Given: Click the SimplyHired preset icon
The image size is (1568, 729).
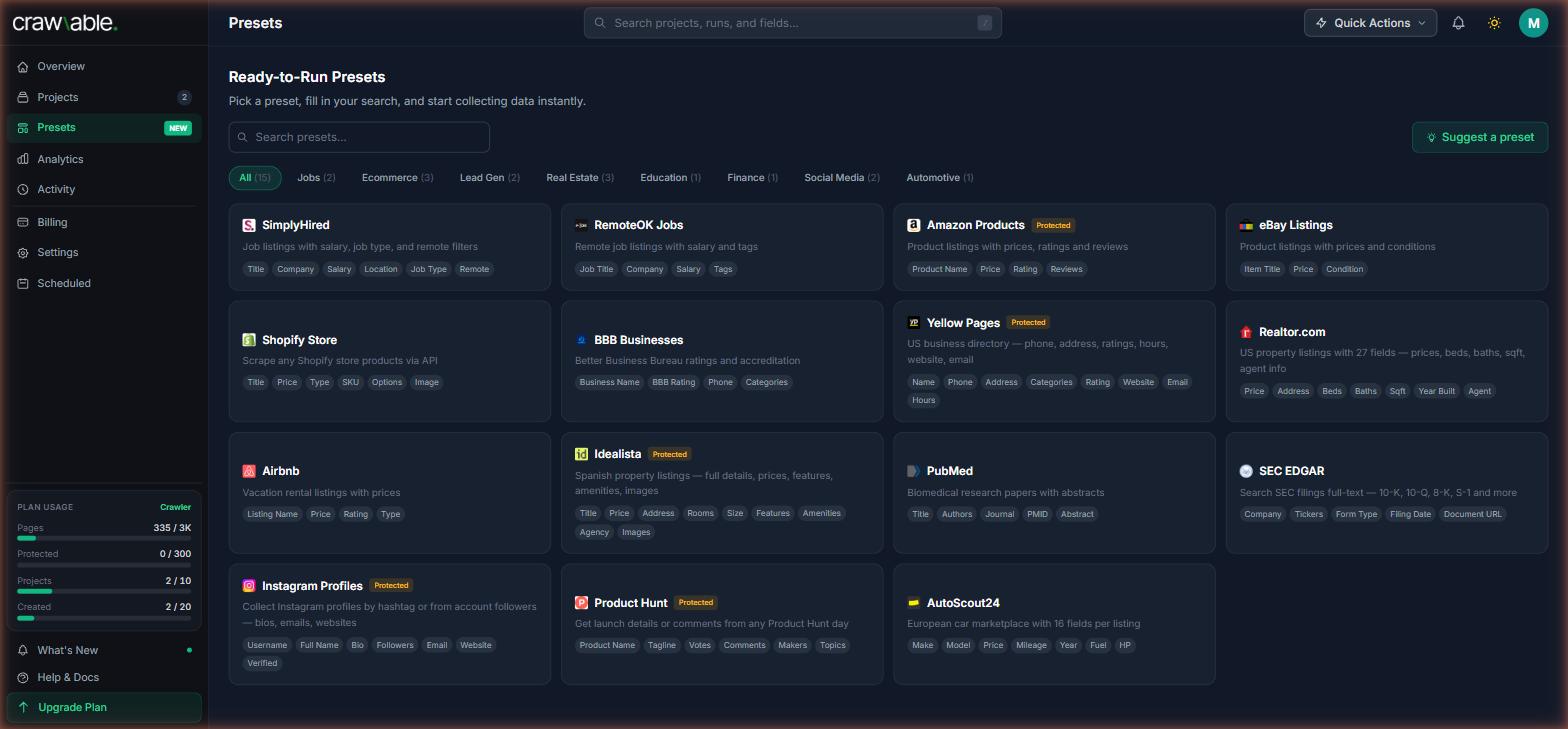Looking at the screenshot, I should pos(249,225).
